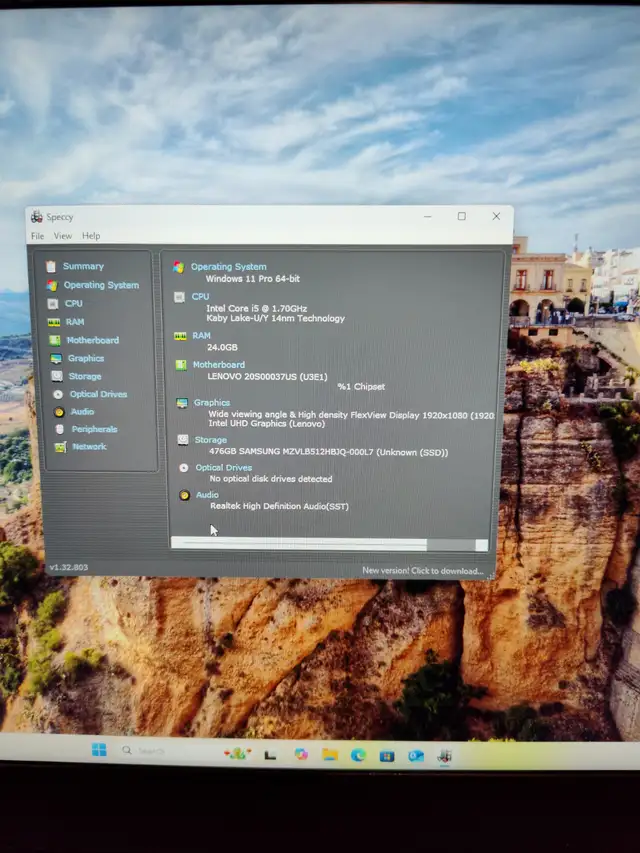Open the RAM section in sidebar
This screenshot has width=640, height=853.
75,322
